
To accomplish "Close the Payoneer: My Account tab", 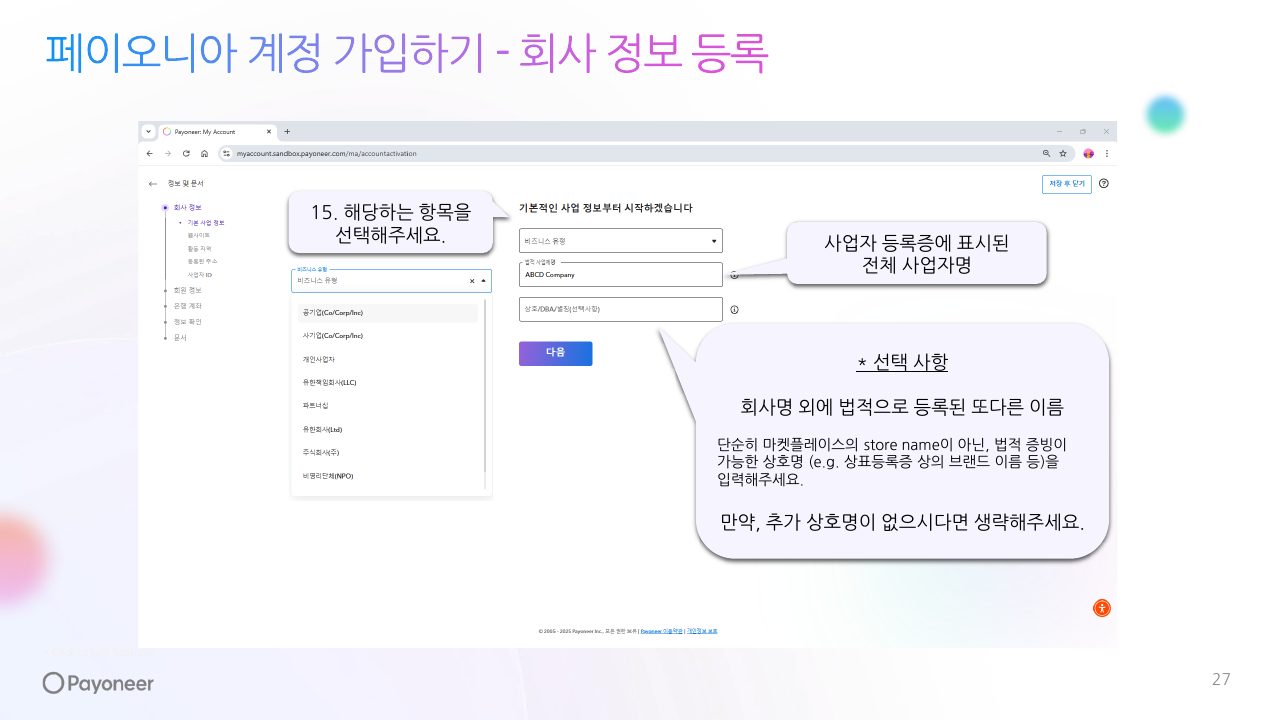I will pos(269,131).
